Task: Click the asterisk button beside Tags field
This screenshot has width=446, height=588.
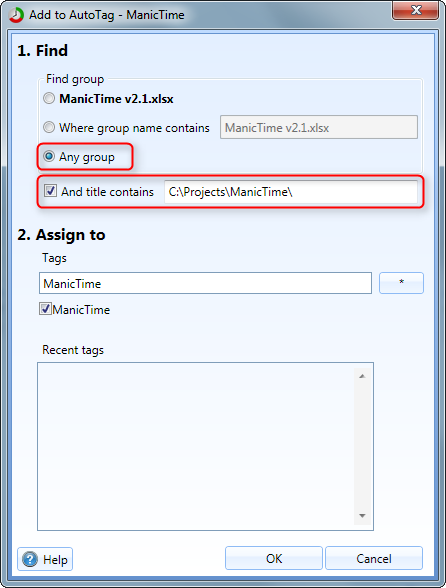Action: pos(401,283)
